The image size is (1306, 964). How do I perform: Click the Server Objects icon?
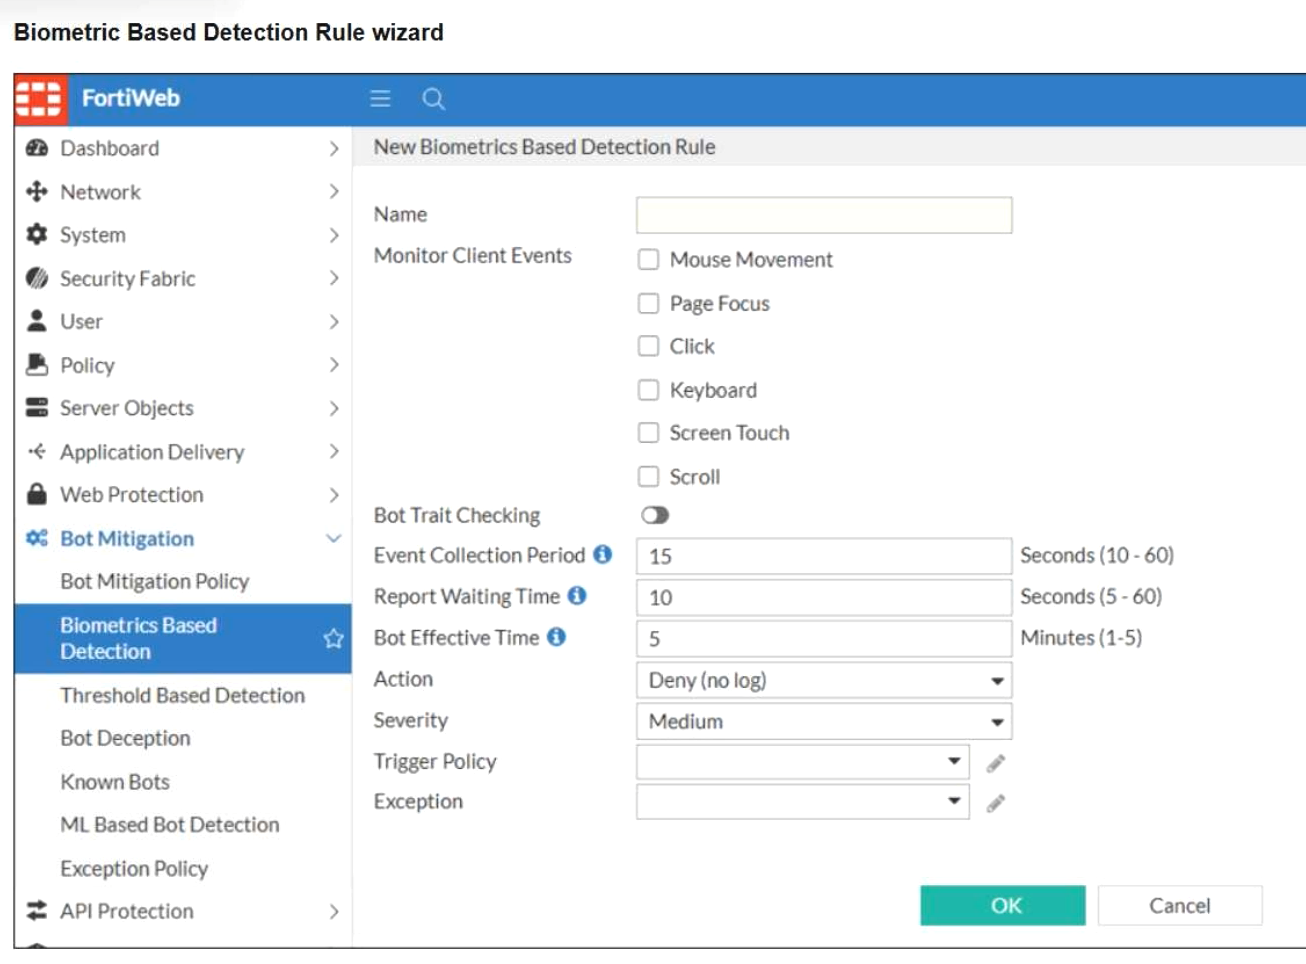coord(37,407)
